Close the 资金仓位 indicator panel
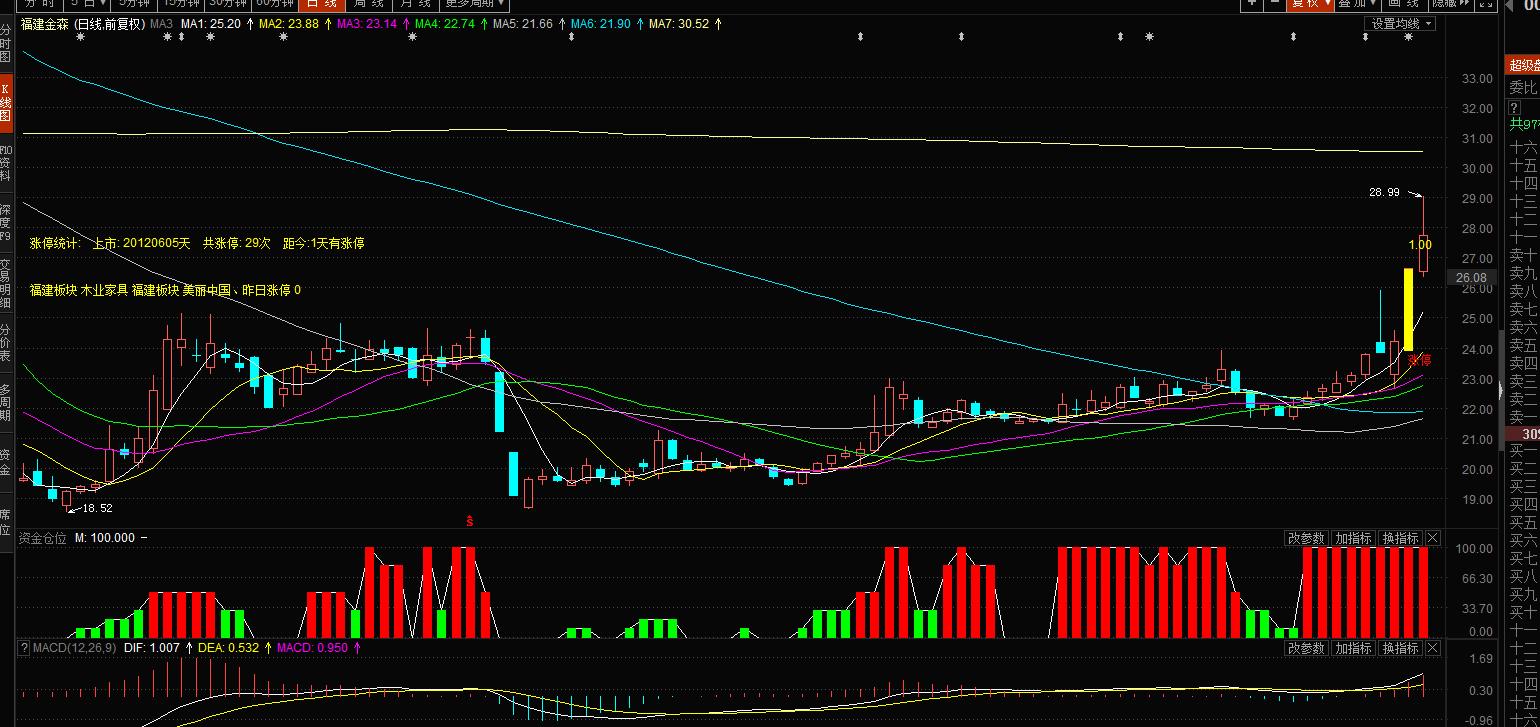The image size is (1540, 727). (x=1433, y=538)
